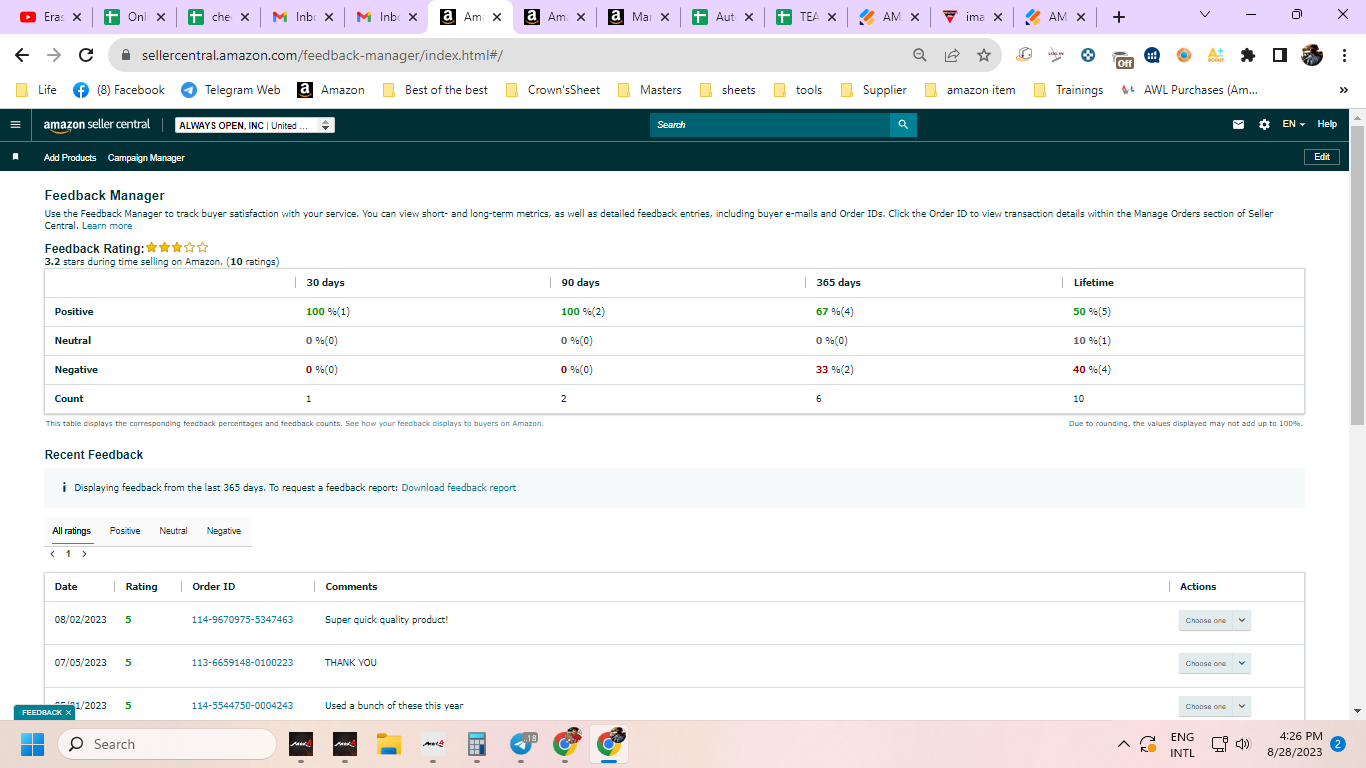The image size is (1366, 768).
Task: Show hidden bookmarks with the » chevron
Action: [x=1343, y=90]
